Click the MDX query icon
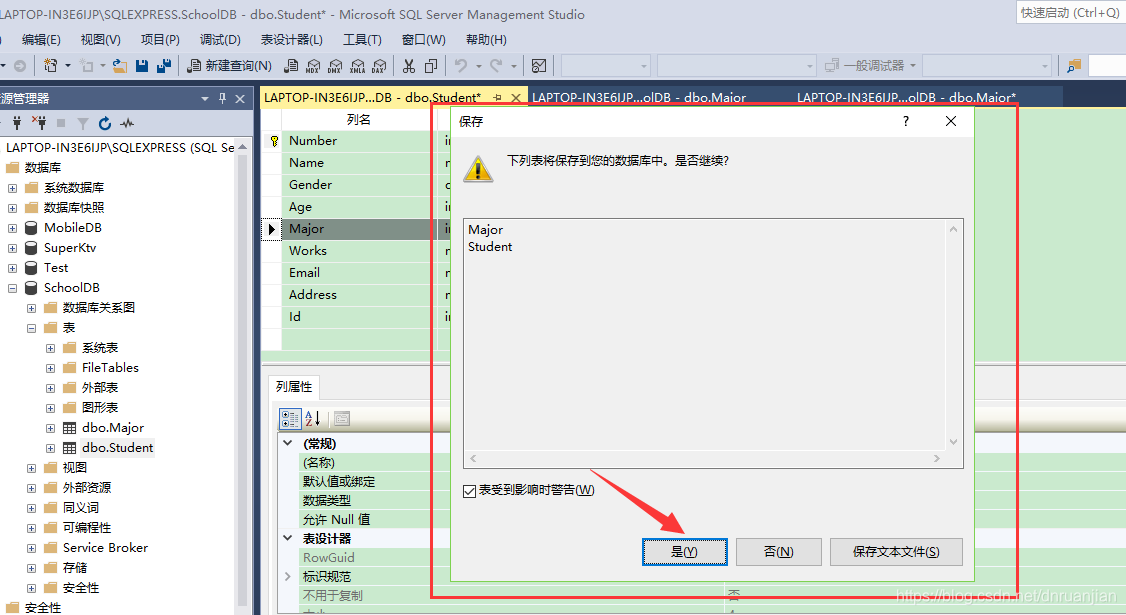The image size is (1126, 615). tap(313, 65)
